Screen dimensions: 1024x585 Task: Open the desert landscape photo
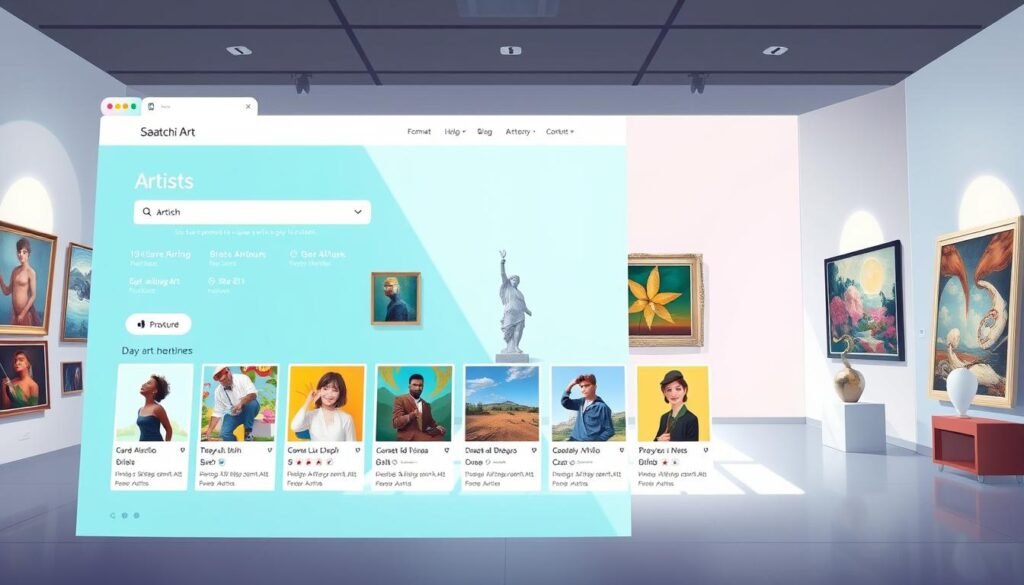tap(502, 403)
